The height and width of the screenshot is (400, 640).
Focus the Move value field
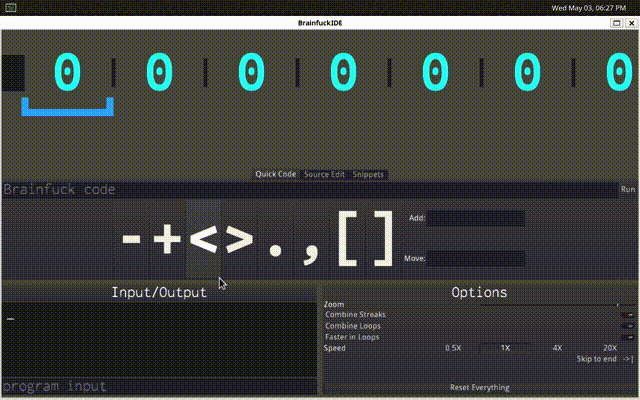click(476, 259)
